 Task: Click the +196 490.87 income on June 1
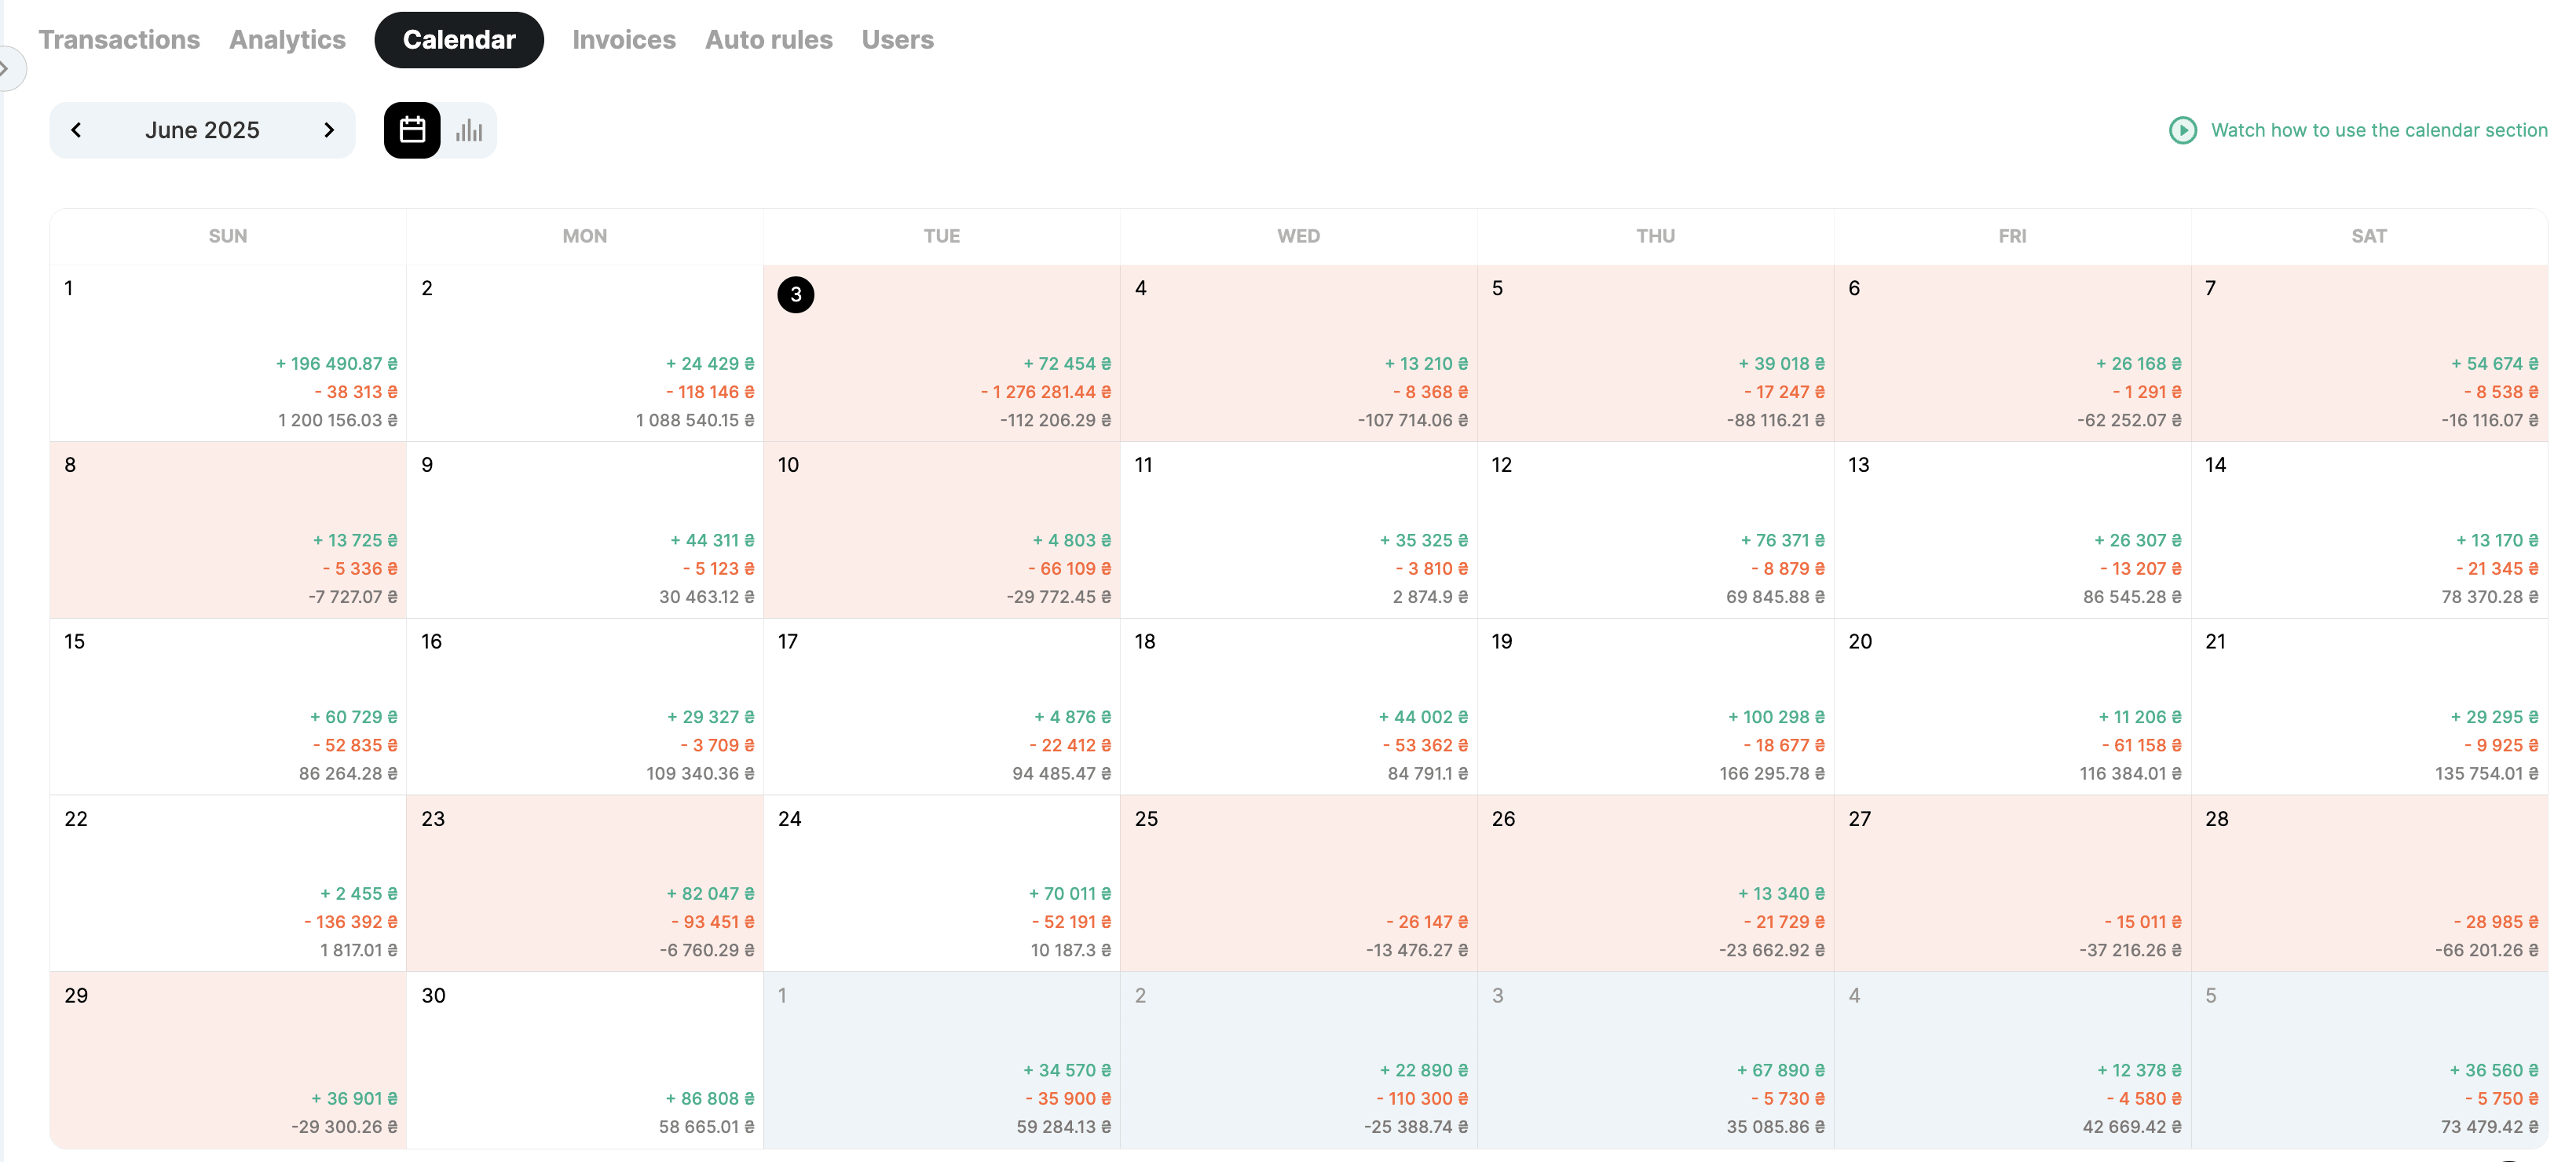[336, 364]
